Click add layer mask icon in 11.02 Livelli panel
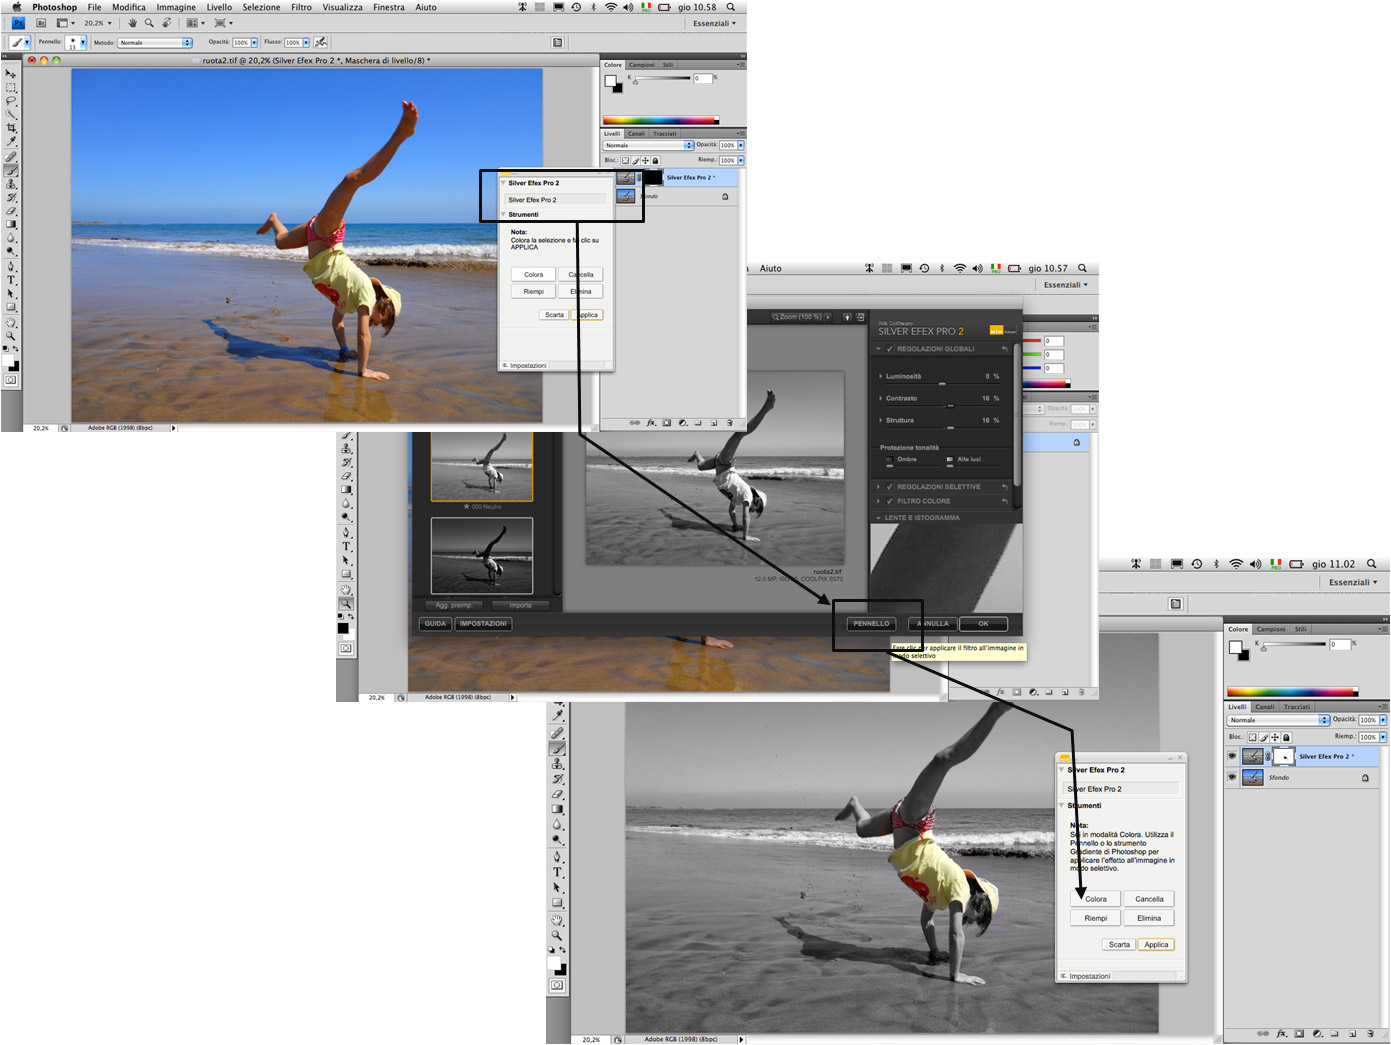Image resolution: width=1391 pixels, height=1045 pixels. click(1300, 1033)
